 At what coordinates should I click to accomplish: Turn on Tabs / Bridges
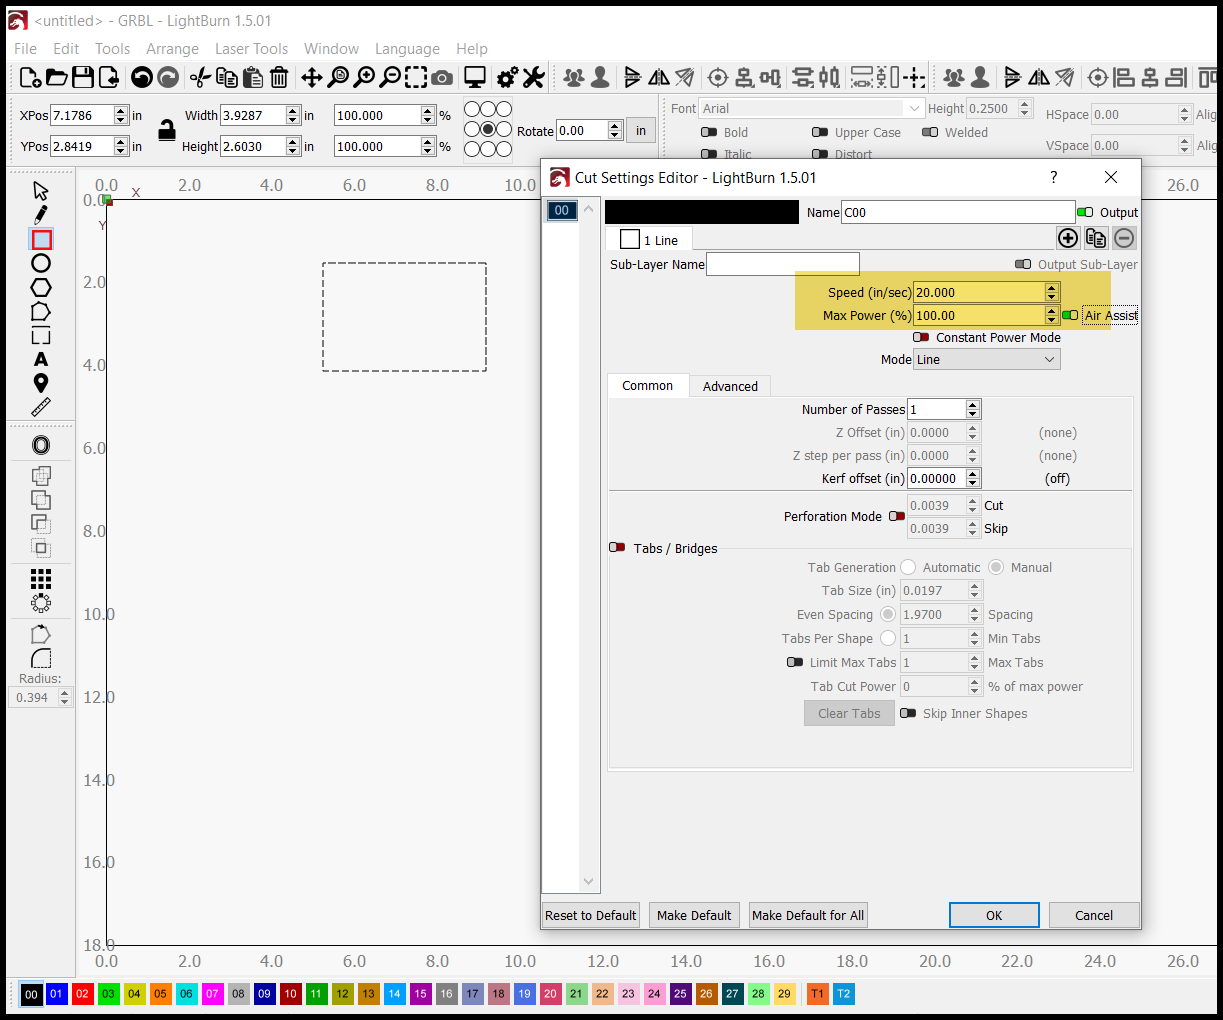(x=618, y=548)
